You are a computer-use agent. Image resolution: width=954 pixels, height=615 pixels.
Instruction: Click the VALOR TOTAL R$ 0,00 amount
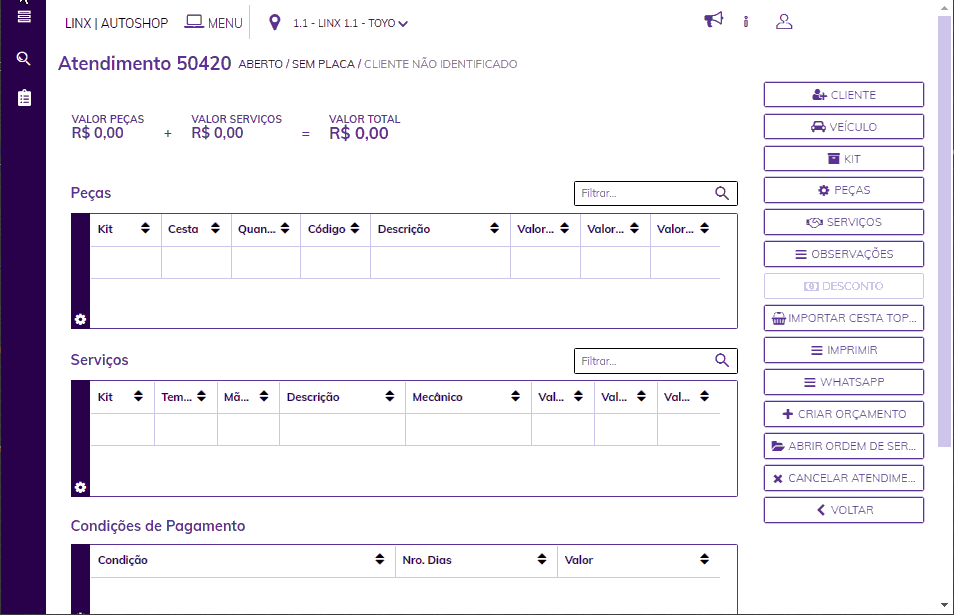point(359,134)
